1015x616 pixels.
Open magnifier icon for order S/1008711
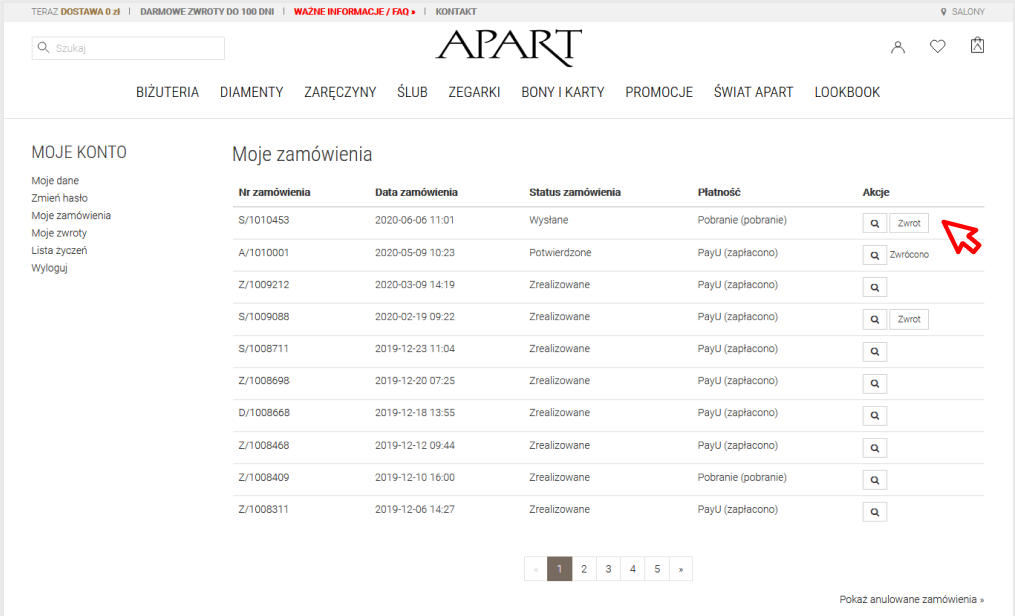coord(874,352)
